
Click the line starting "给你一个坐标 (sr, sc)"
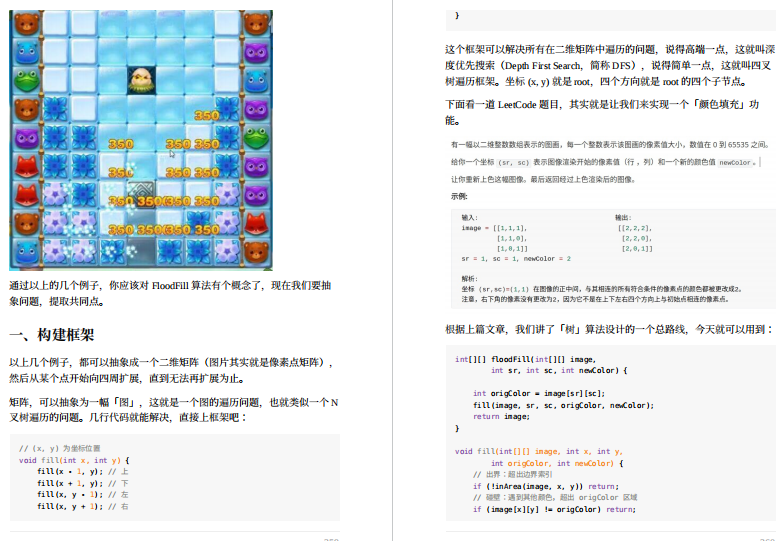(x=604, y=162)
